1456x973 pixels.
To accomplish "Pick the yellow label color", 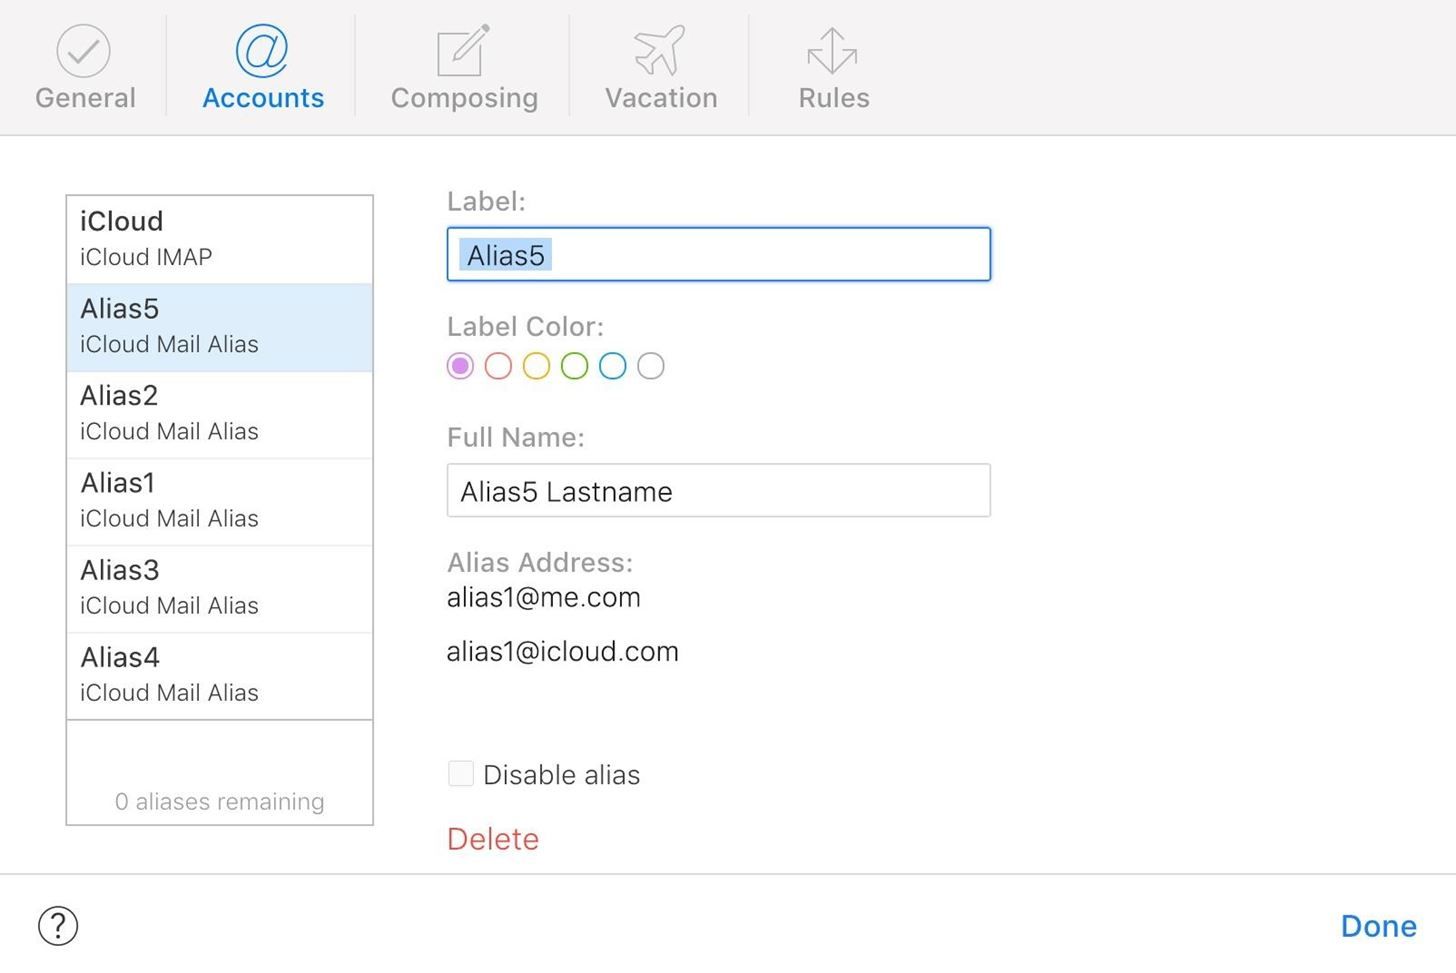I will 536,366.
